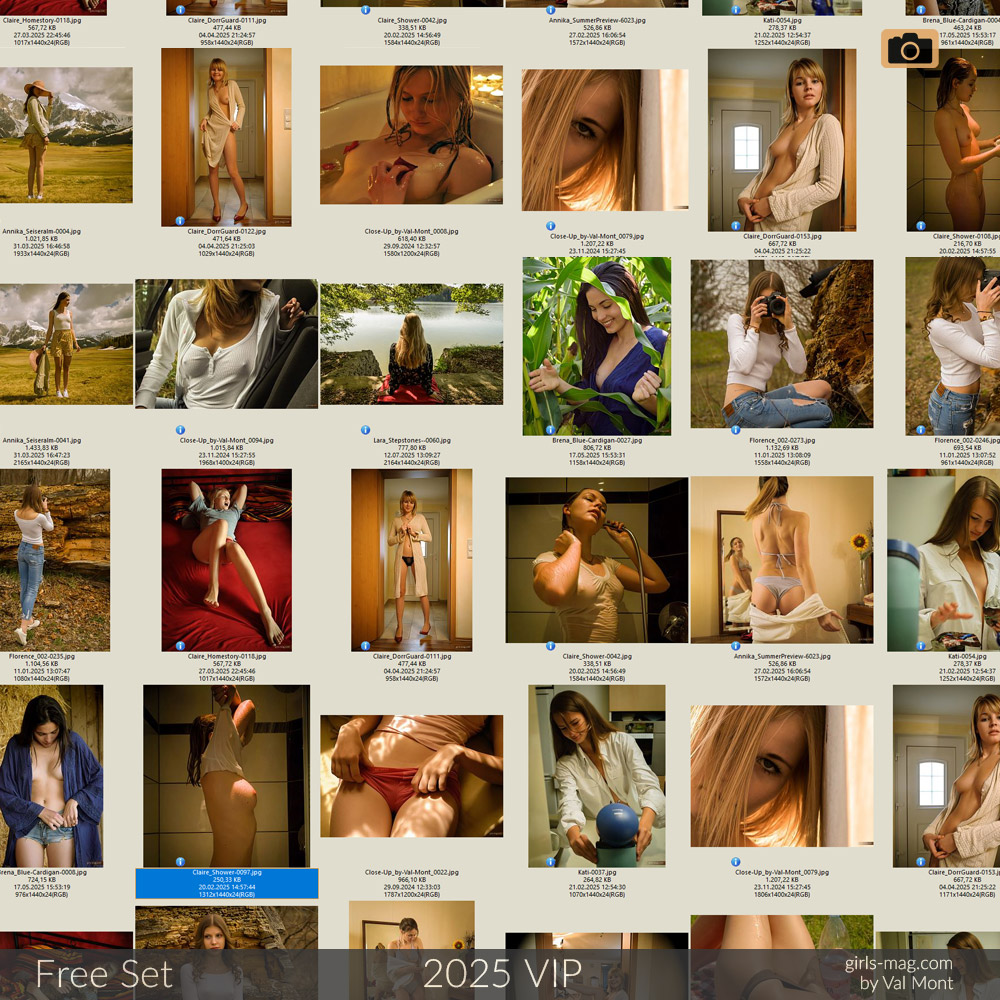Click the info icon on Florence_002-0246 thumbnail
This screenshot has width=1000, height=1000.
[x=920, y=429]
